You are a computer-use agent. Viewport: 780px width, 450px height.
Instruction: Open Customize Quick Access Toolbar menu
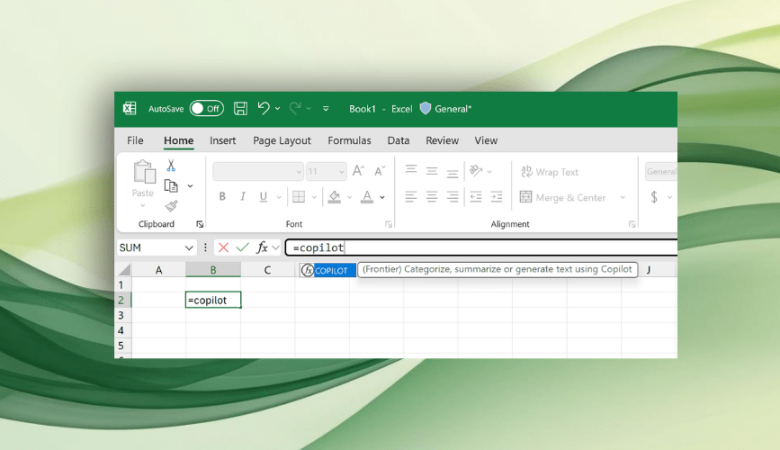click(326, 108)
